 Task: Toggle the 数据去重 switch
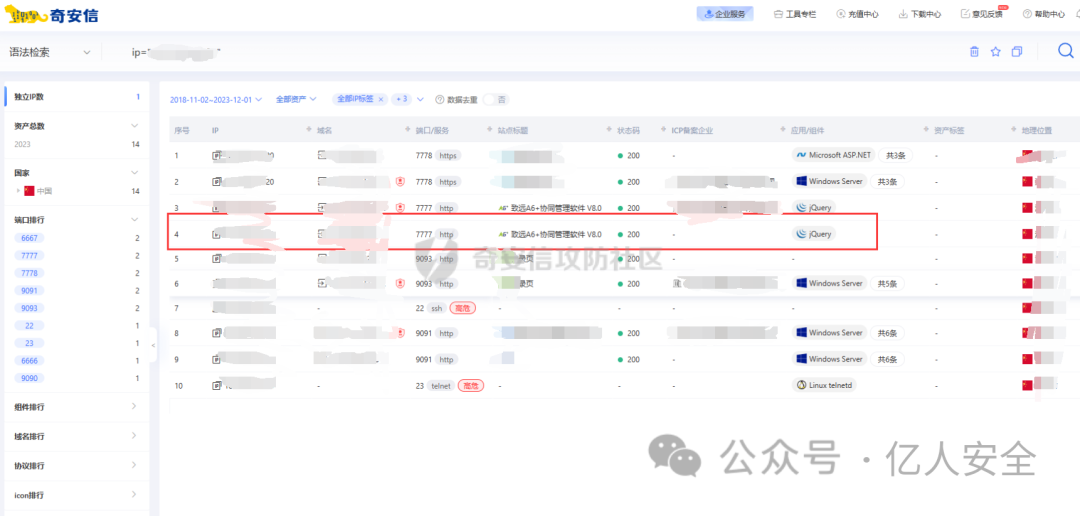[496, 99]
